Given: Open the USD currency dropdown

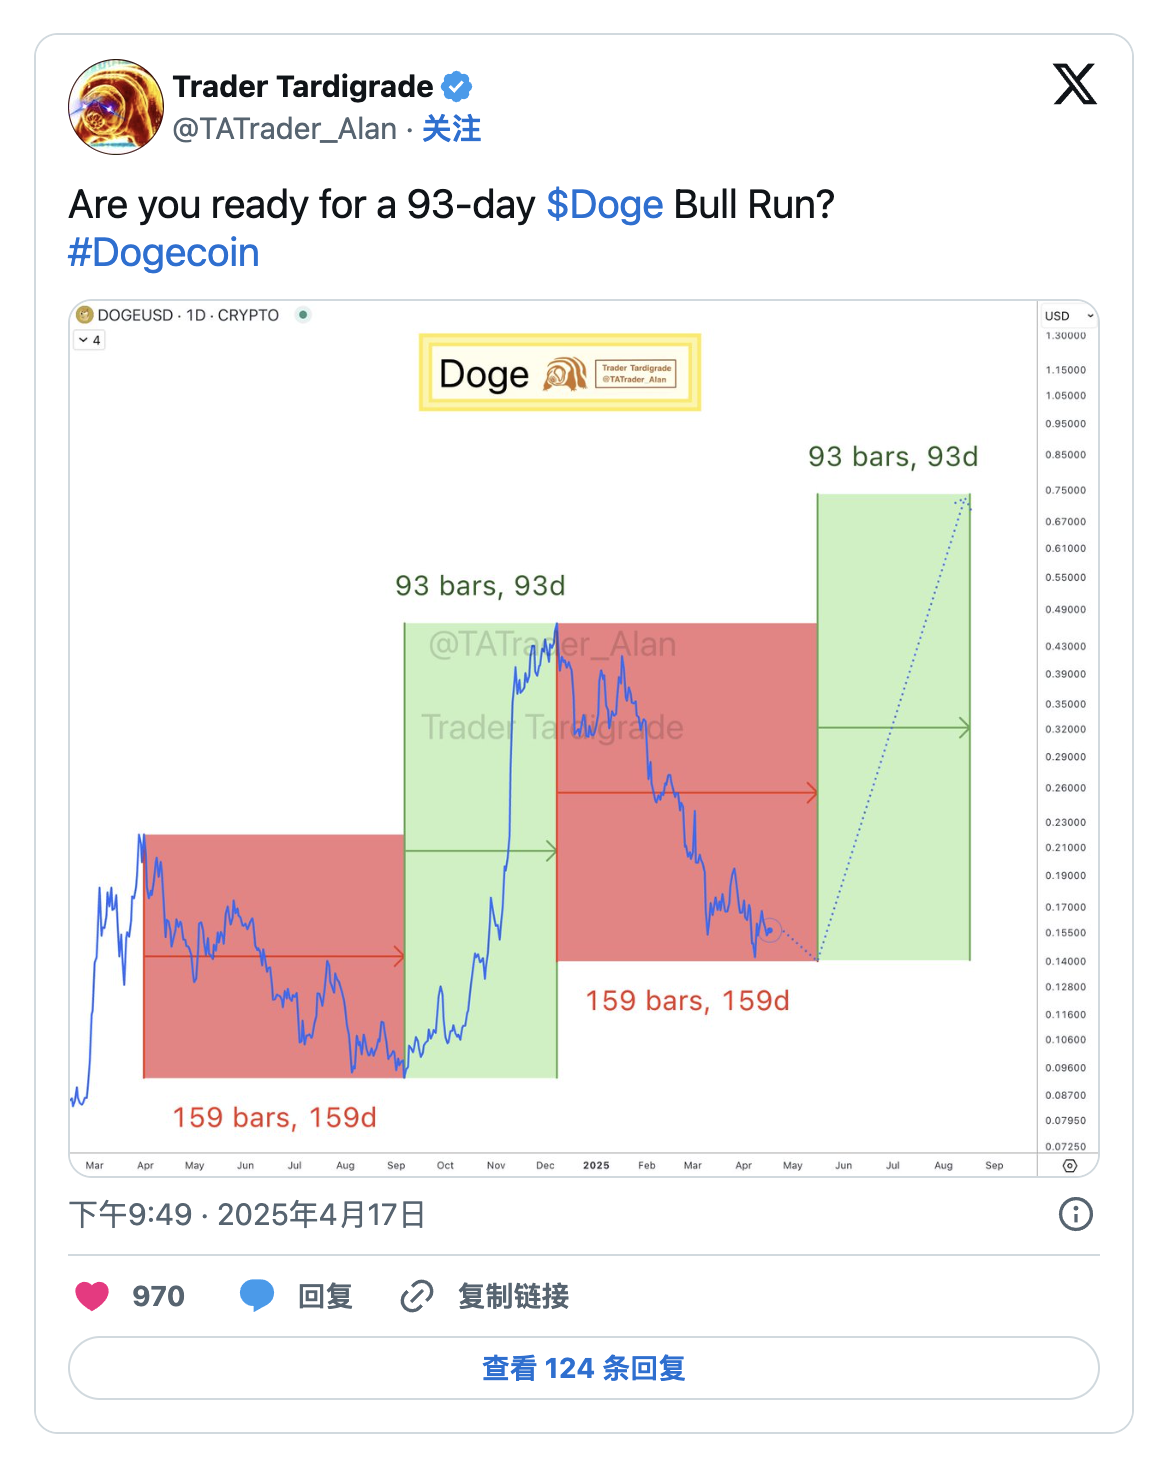Looking at the screenshot, I should coord(1068,316).
